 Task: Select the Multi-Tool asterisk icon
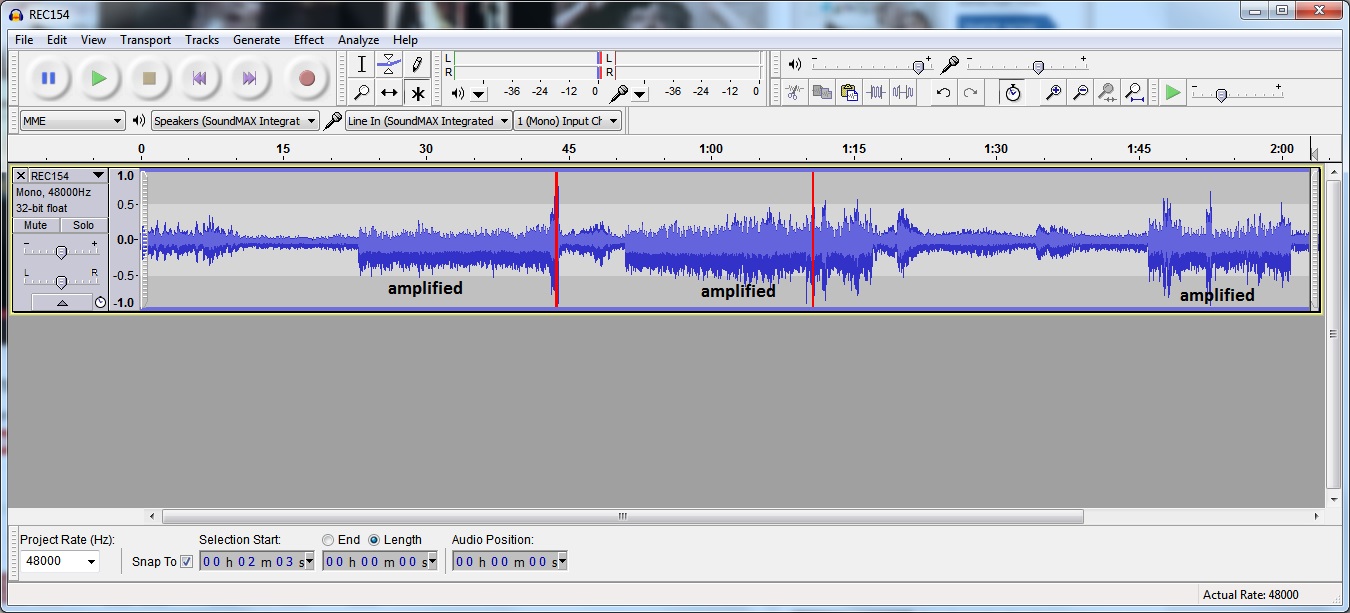(x=417, y=93)
